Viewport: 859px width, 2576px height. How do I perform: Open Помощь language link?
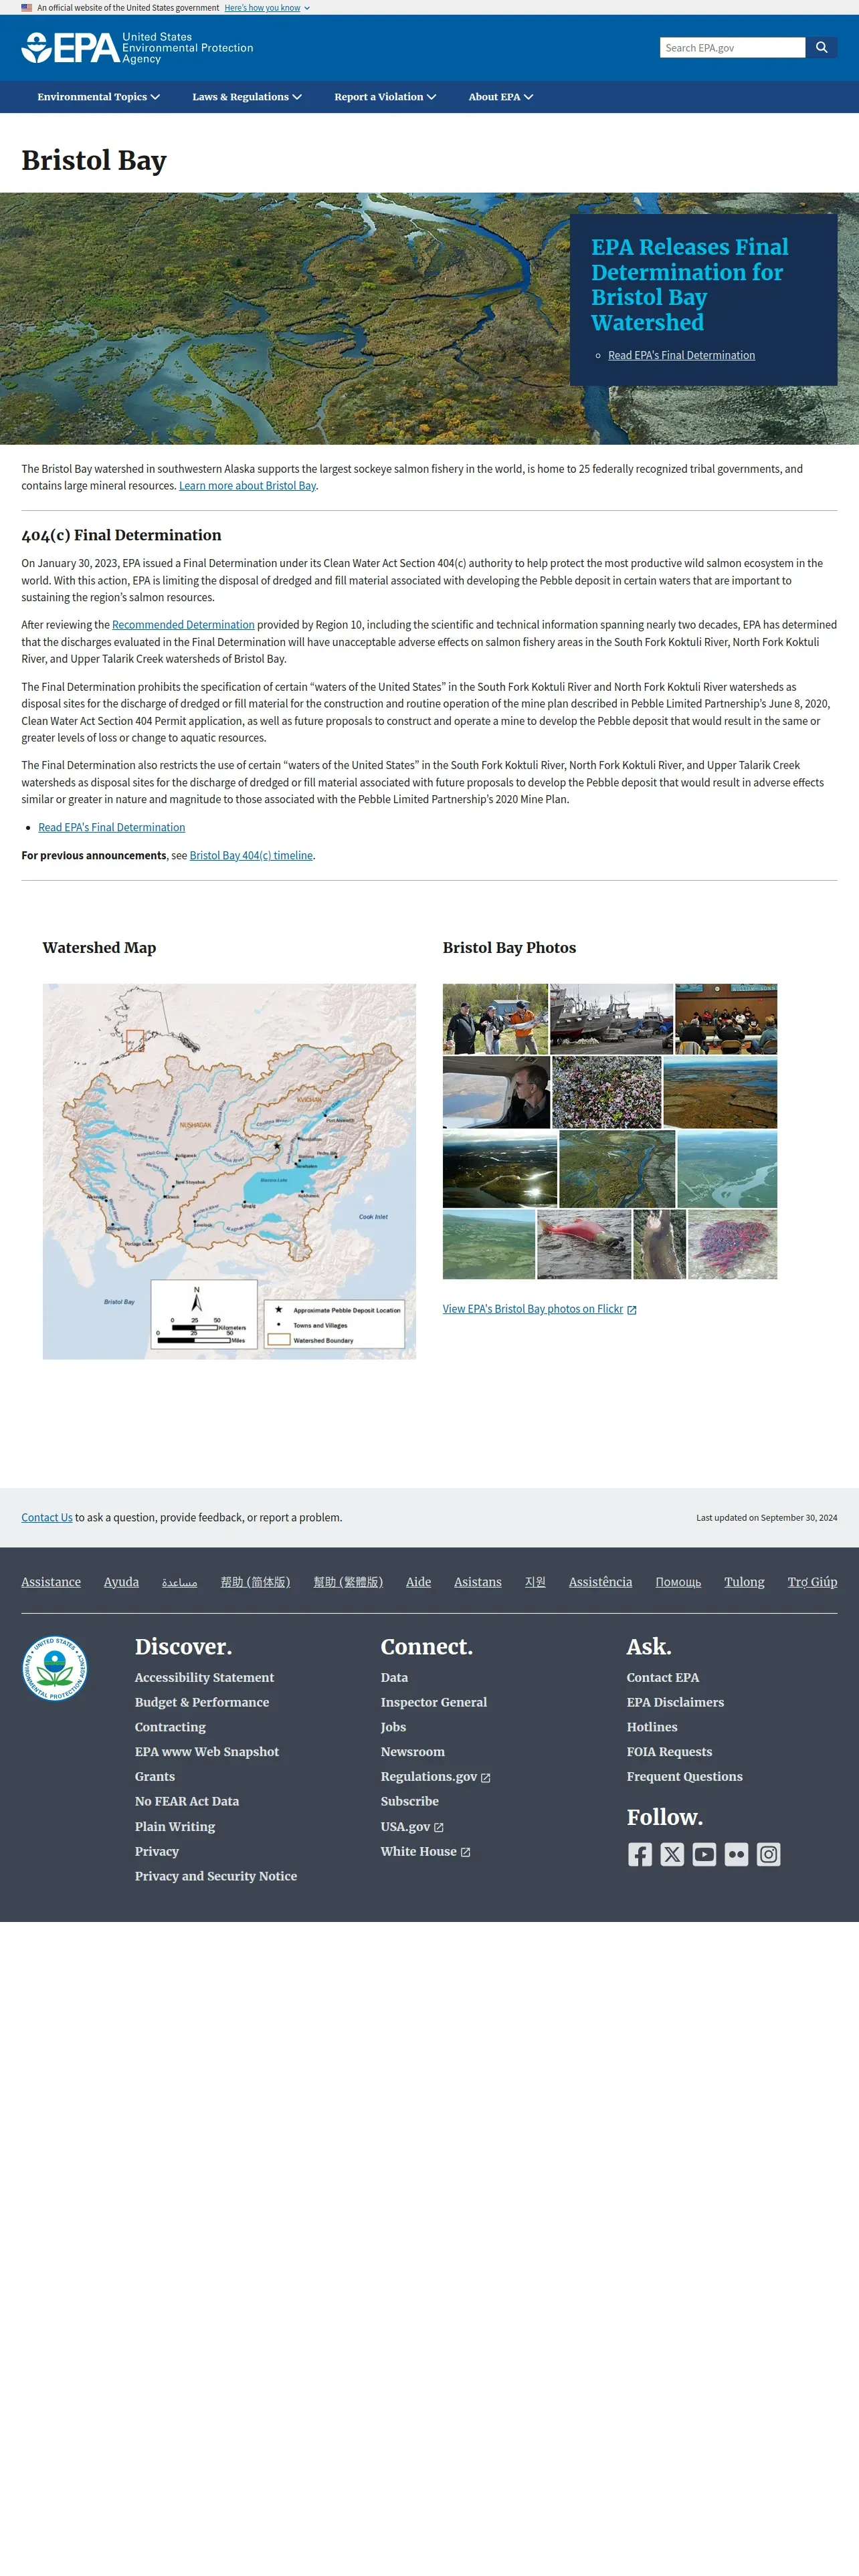[678, 1582]
